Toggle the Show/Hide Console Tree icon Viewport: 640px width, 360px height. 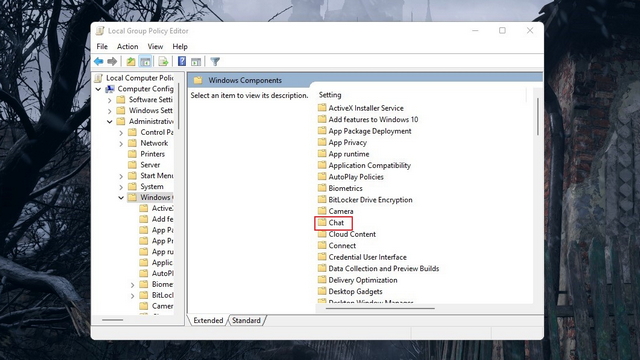(145, 62)
